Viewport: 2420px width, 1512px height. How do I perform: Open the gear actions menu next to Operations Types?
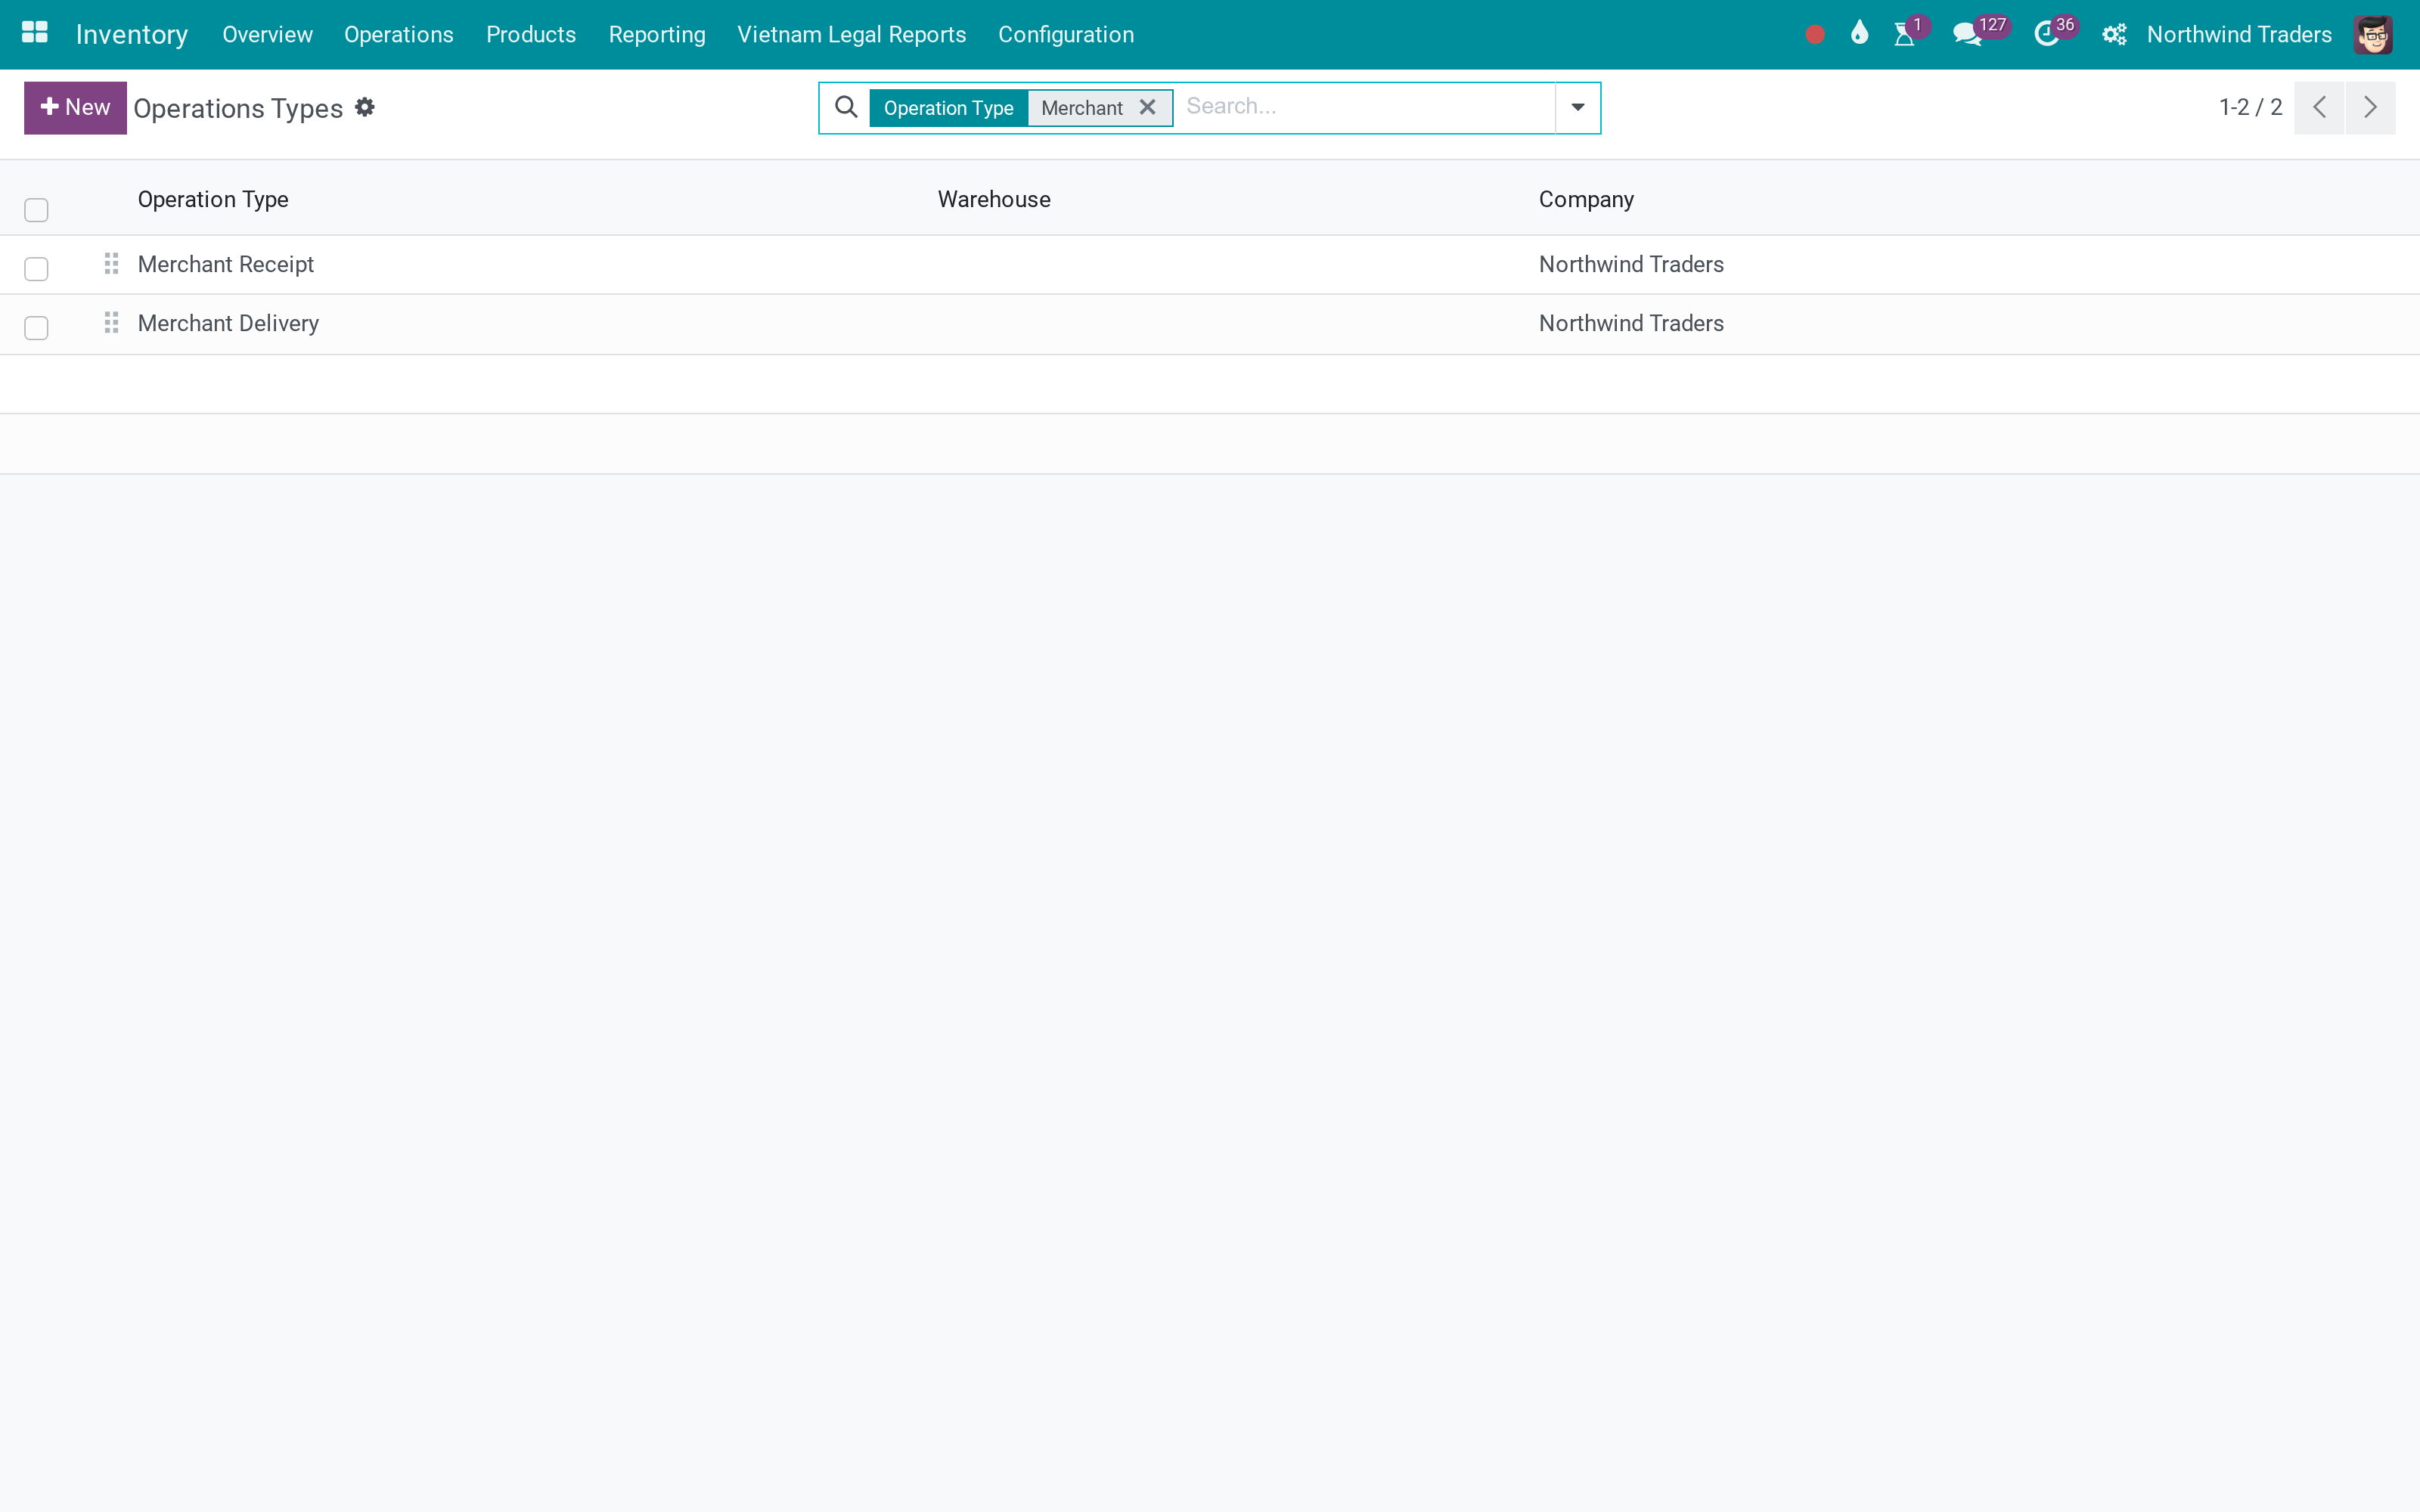coord(365,107)
